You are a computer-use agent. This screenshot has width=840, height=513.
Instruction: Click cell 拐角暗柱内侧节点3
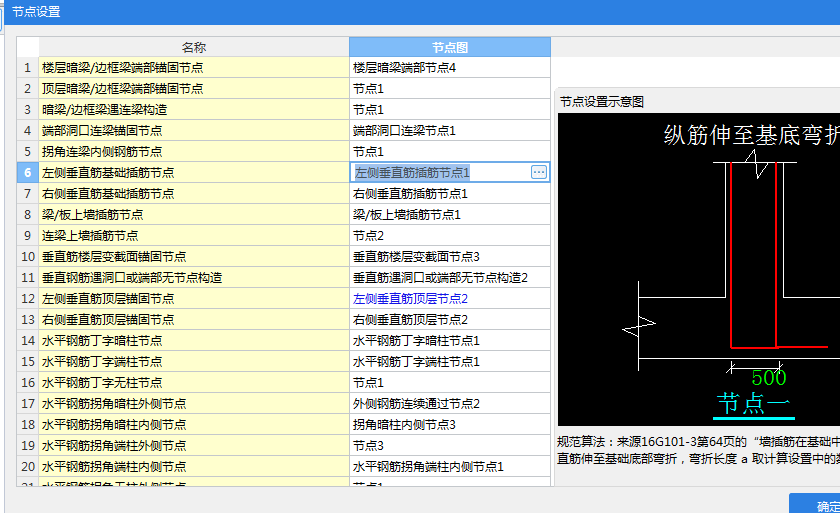point(450,425)
